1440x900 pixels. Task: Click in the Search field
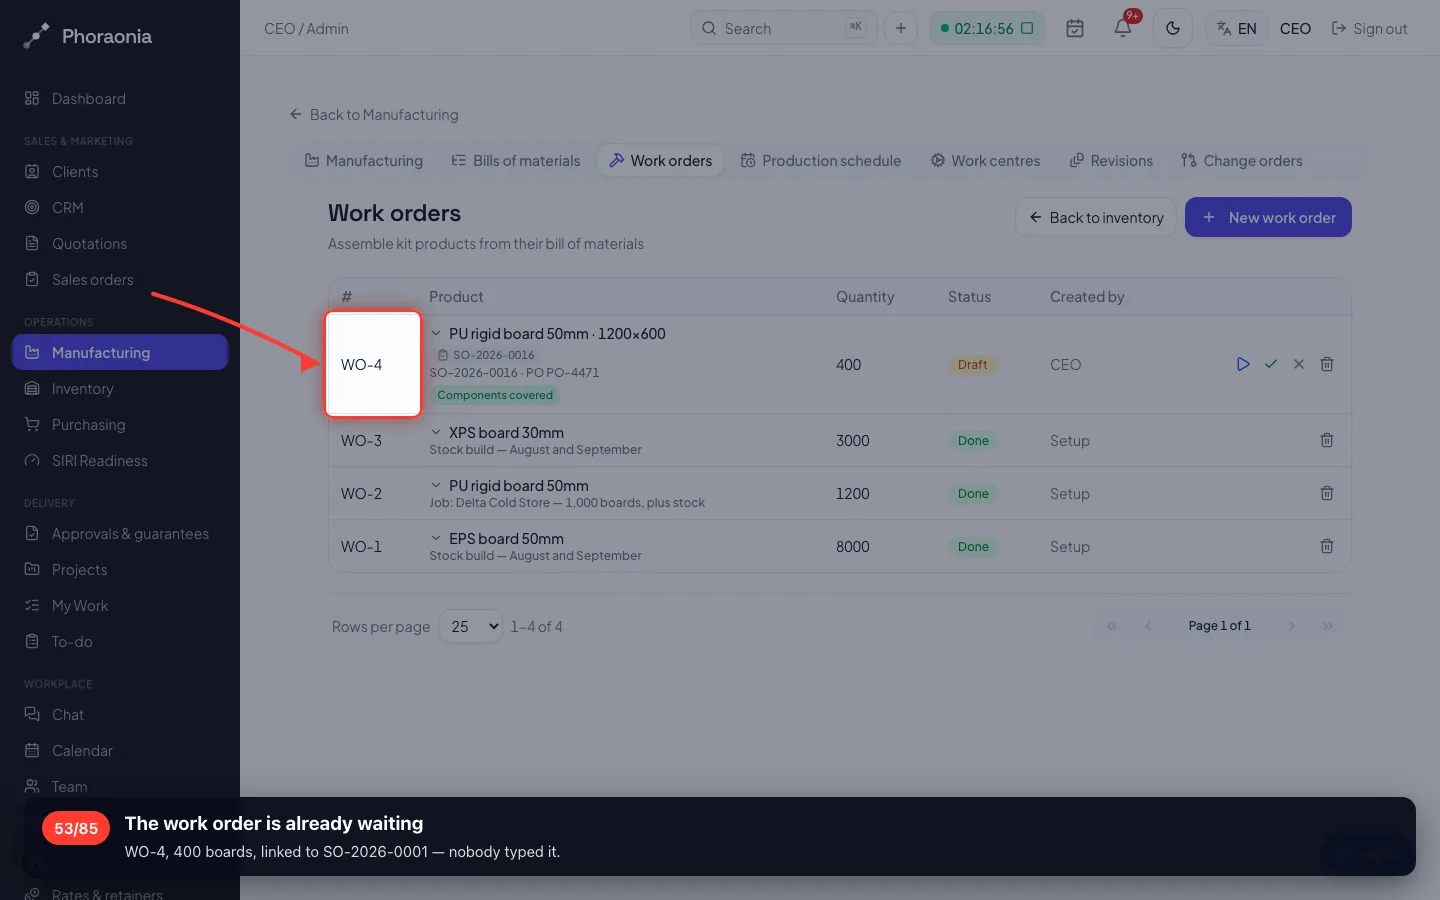(x=784, y=28)
